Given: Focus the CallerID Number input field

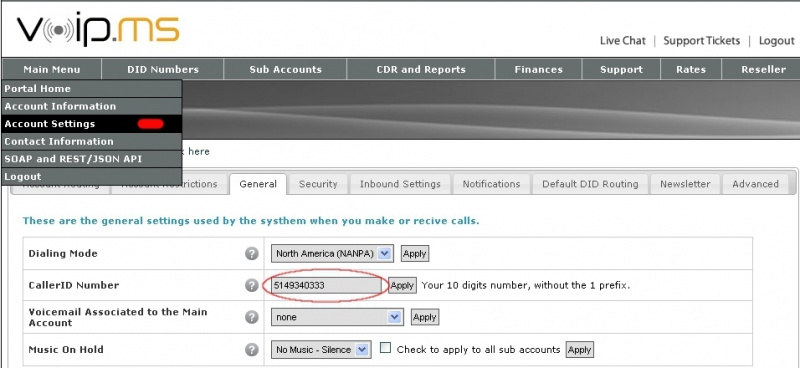Looking at the screenshot, I should point(327,285).
